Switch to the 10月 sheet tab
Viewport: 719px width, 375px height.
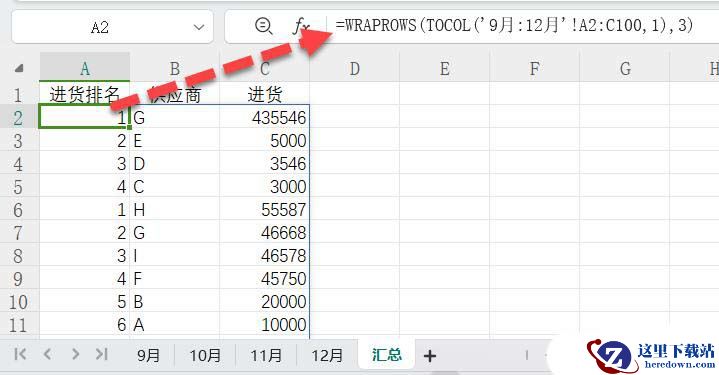click(205, 355)
